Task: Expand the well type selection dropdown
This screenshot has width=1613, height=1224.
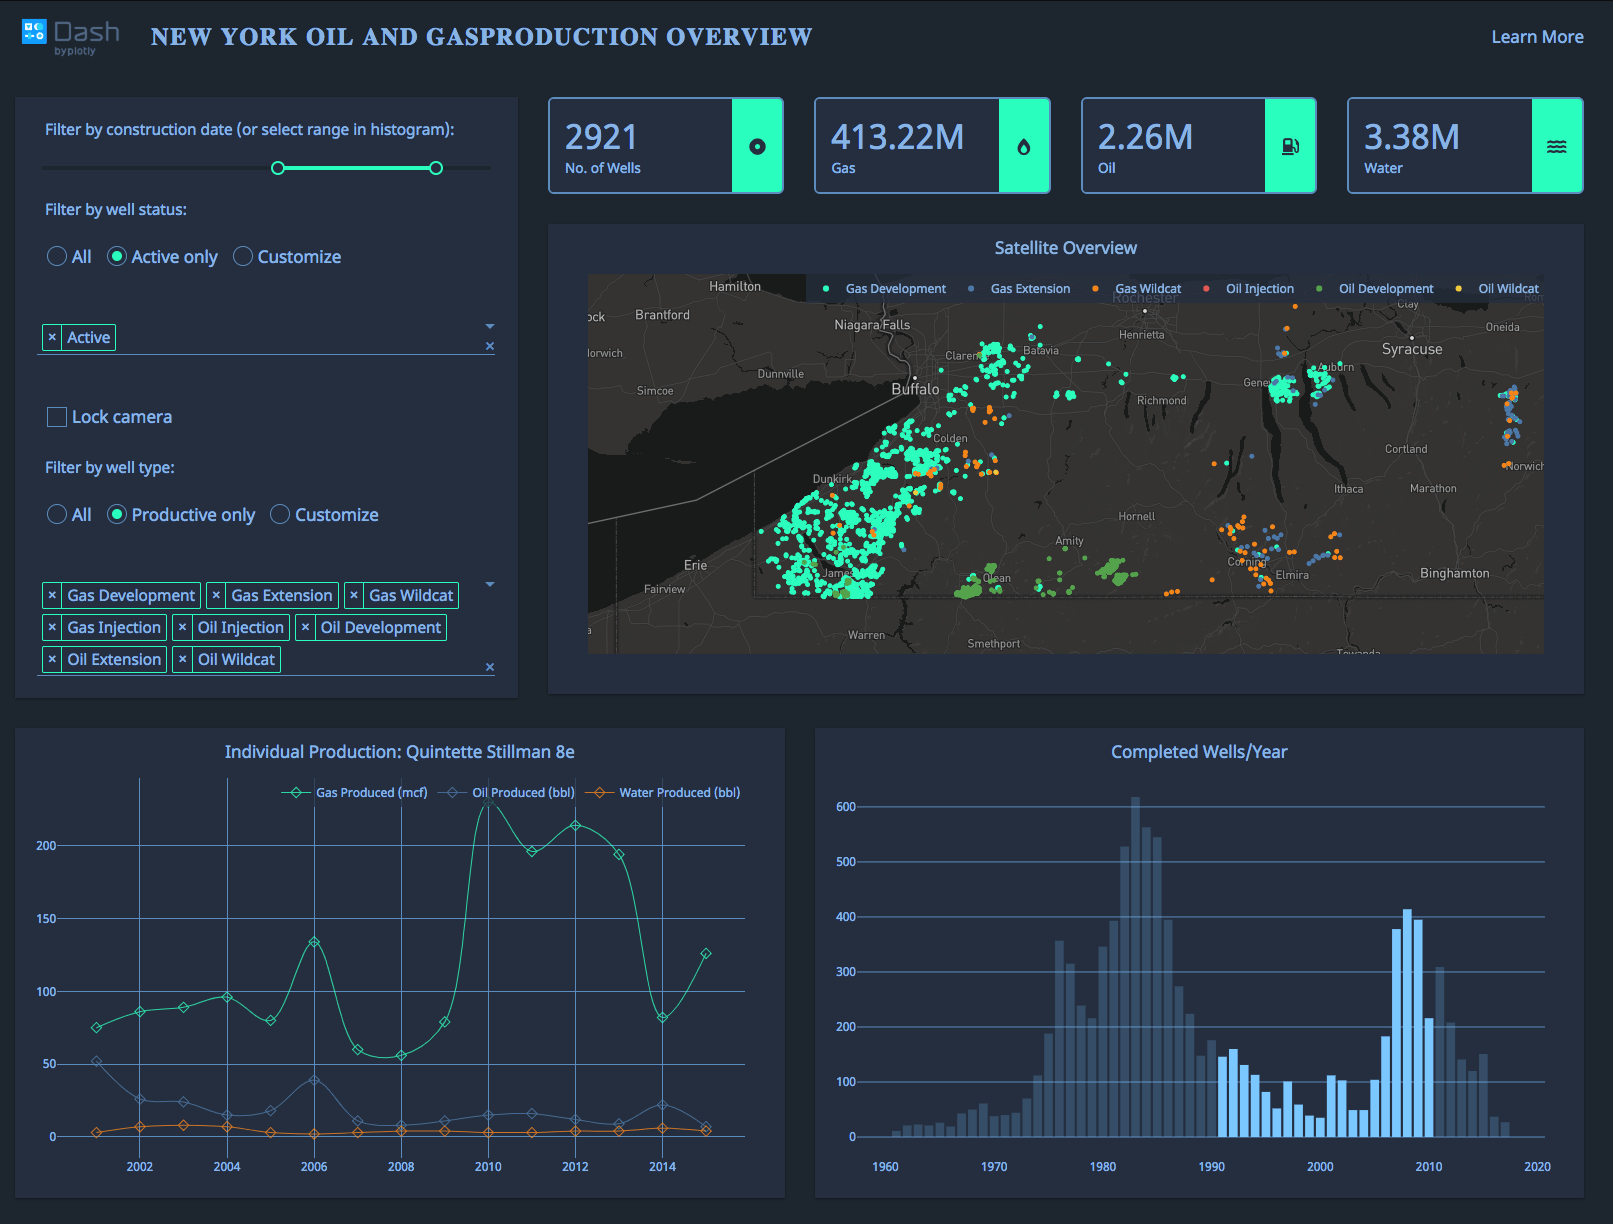Action: [x=490, y=583]
